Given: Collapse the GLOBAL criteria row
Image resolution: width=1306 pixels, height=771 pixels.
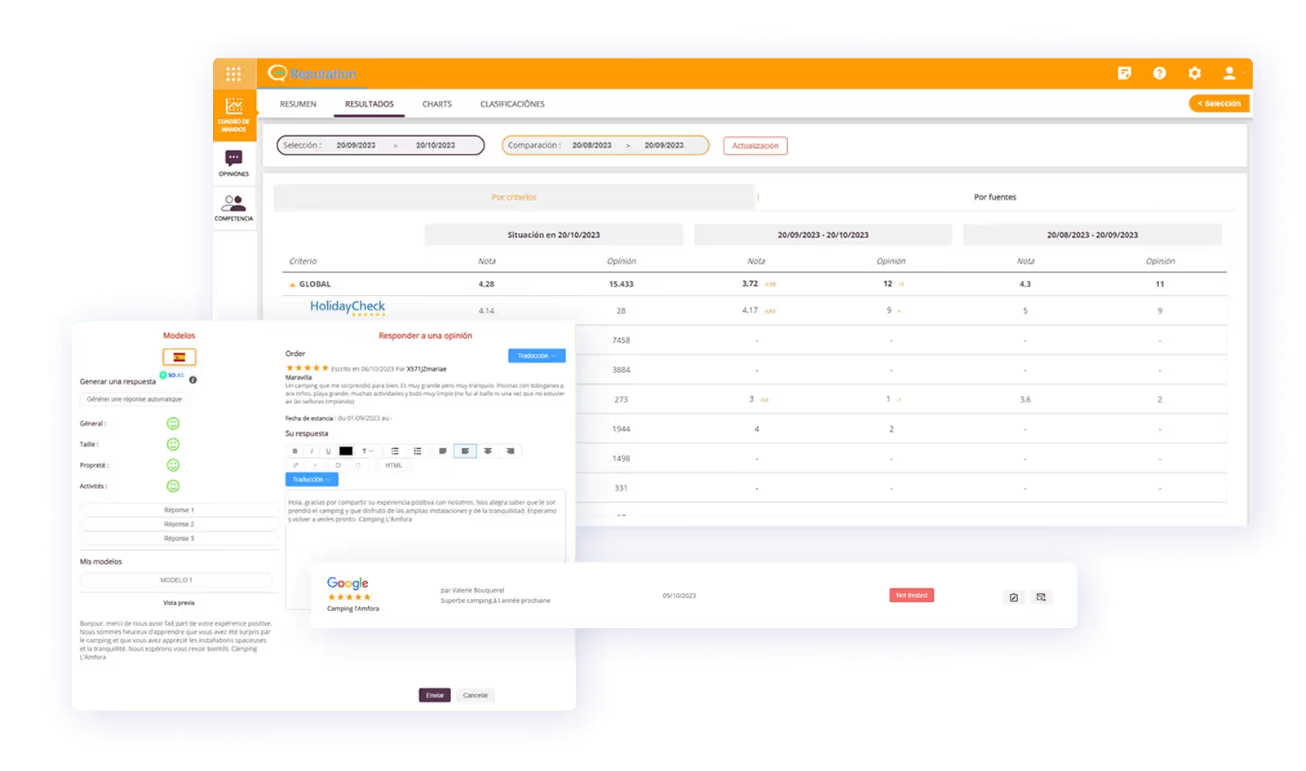Looking at the screenshot, I should [292, 285].
